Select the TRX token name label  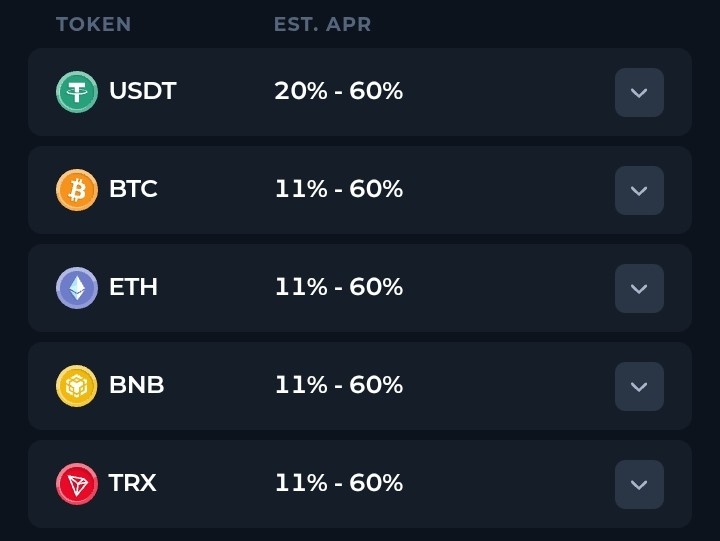tap(132, 484)
